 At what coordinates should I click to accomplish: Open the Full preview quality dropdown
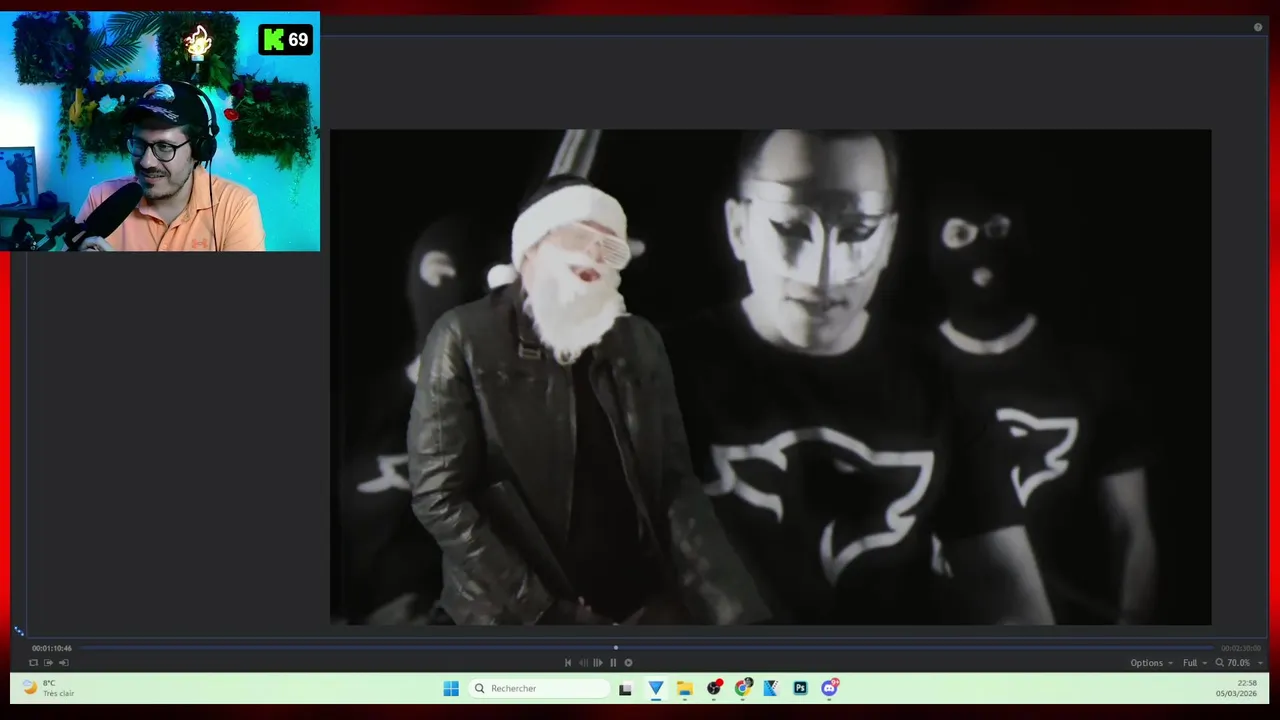pos(1195,662)
